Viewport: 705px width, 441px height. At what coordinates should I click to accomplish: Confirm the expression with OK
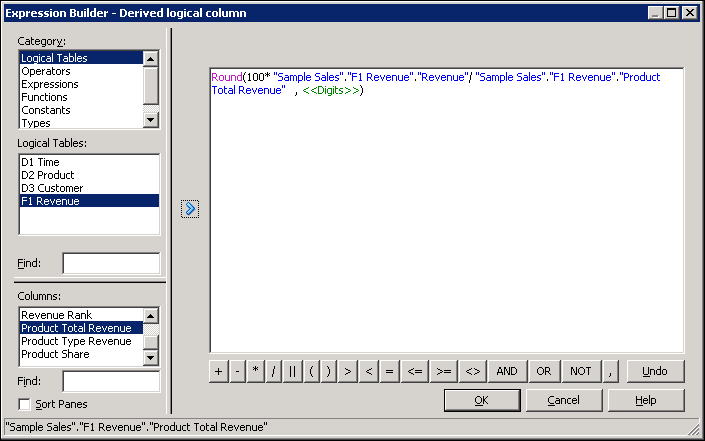[482, 400]
